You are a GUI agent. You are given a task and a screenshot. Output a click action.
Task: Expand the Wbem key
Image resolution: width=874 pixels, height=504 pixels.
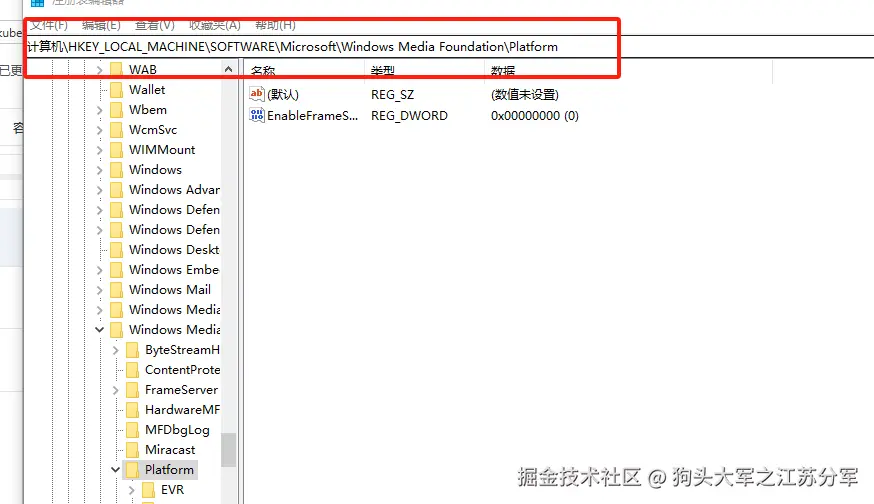point(100,110)
